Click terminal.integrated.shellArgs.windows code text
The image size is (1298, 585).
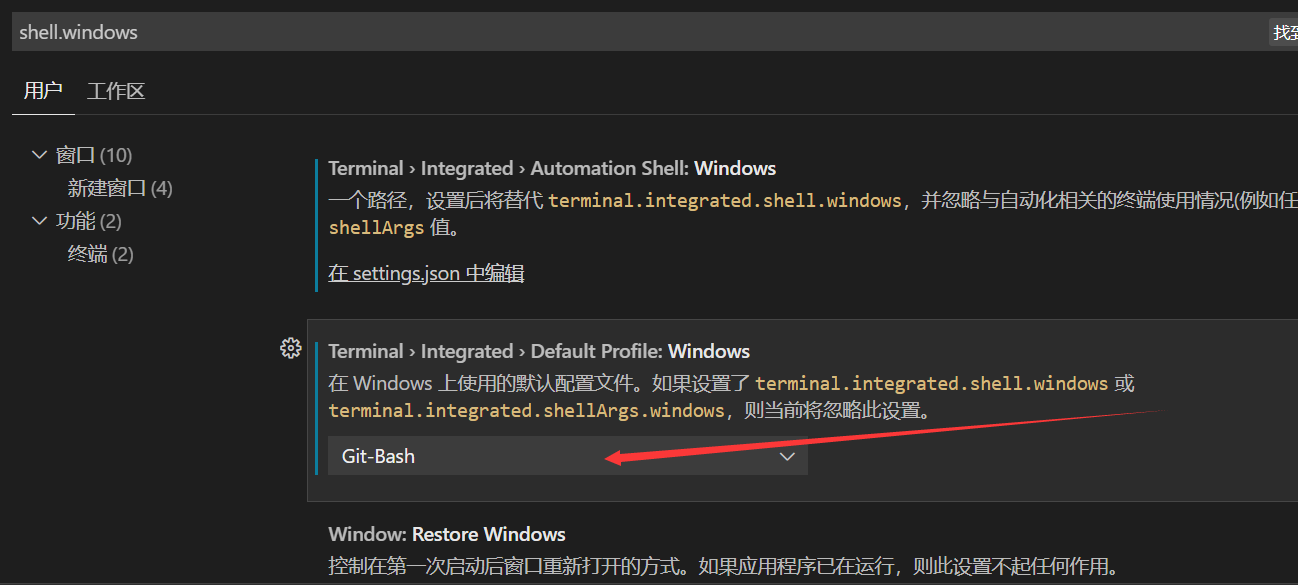click(x=526, y=410)
